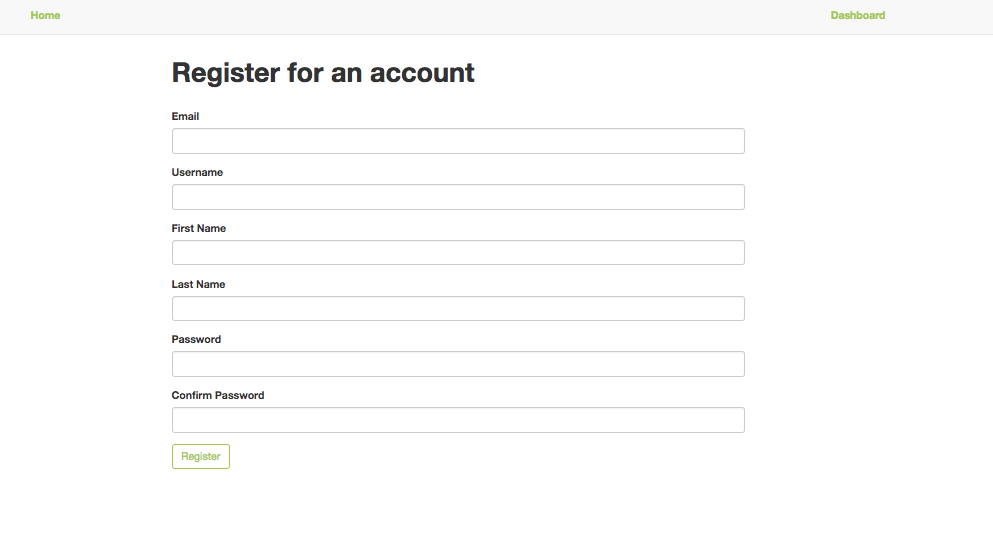Viewport: 993px width, 556px height.
Task: Click the First Name label text
Action: pos(199,229)
